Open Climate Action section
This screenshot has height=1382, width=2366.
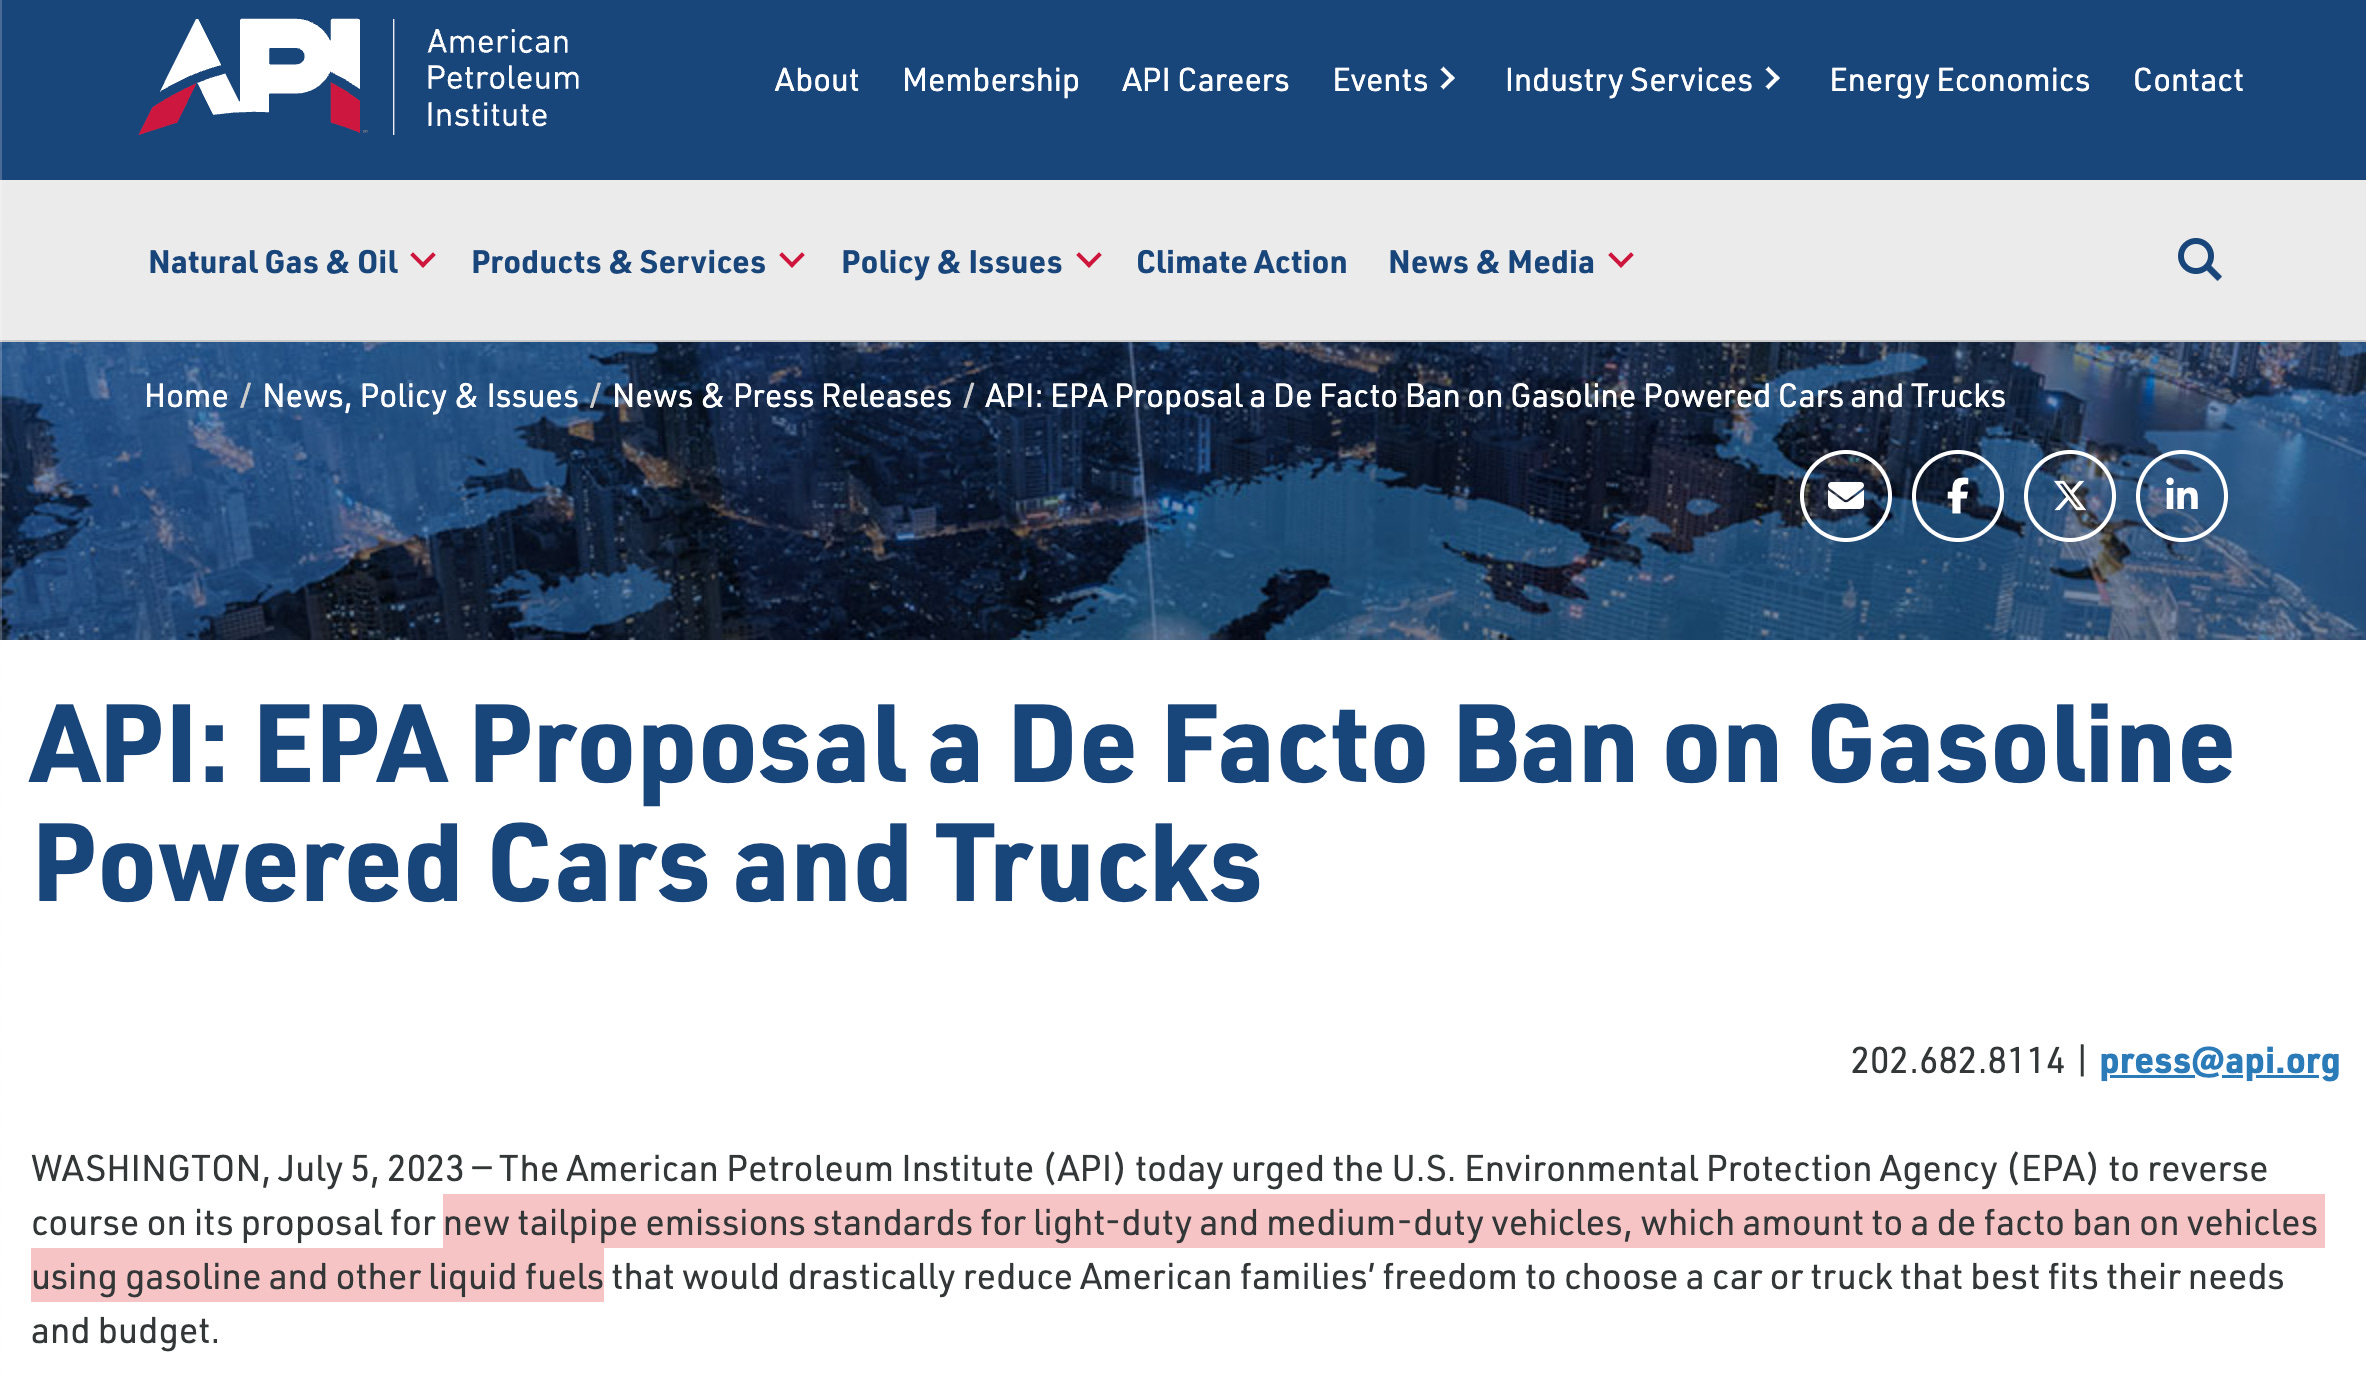coord(1241,262)
